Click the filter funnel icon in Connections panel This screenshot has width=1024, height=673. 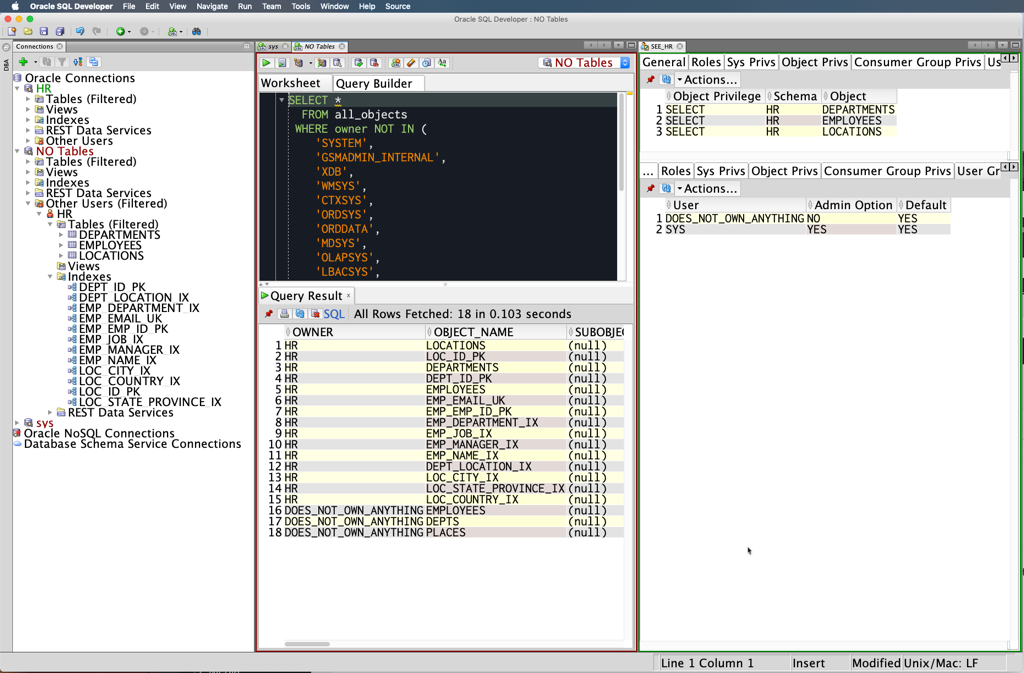pos(61,62)
